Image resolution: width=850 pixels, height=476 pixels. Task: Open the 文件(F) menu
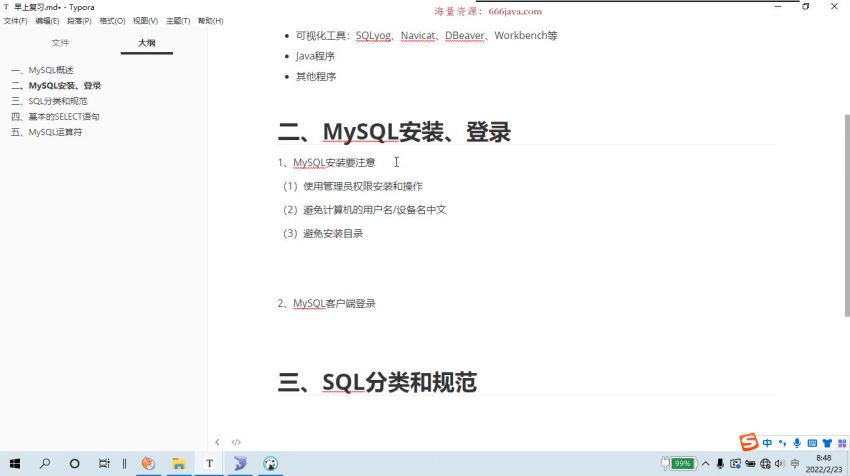15,21
